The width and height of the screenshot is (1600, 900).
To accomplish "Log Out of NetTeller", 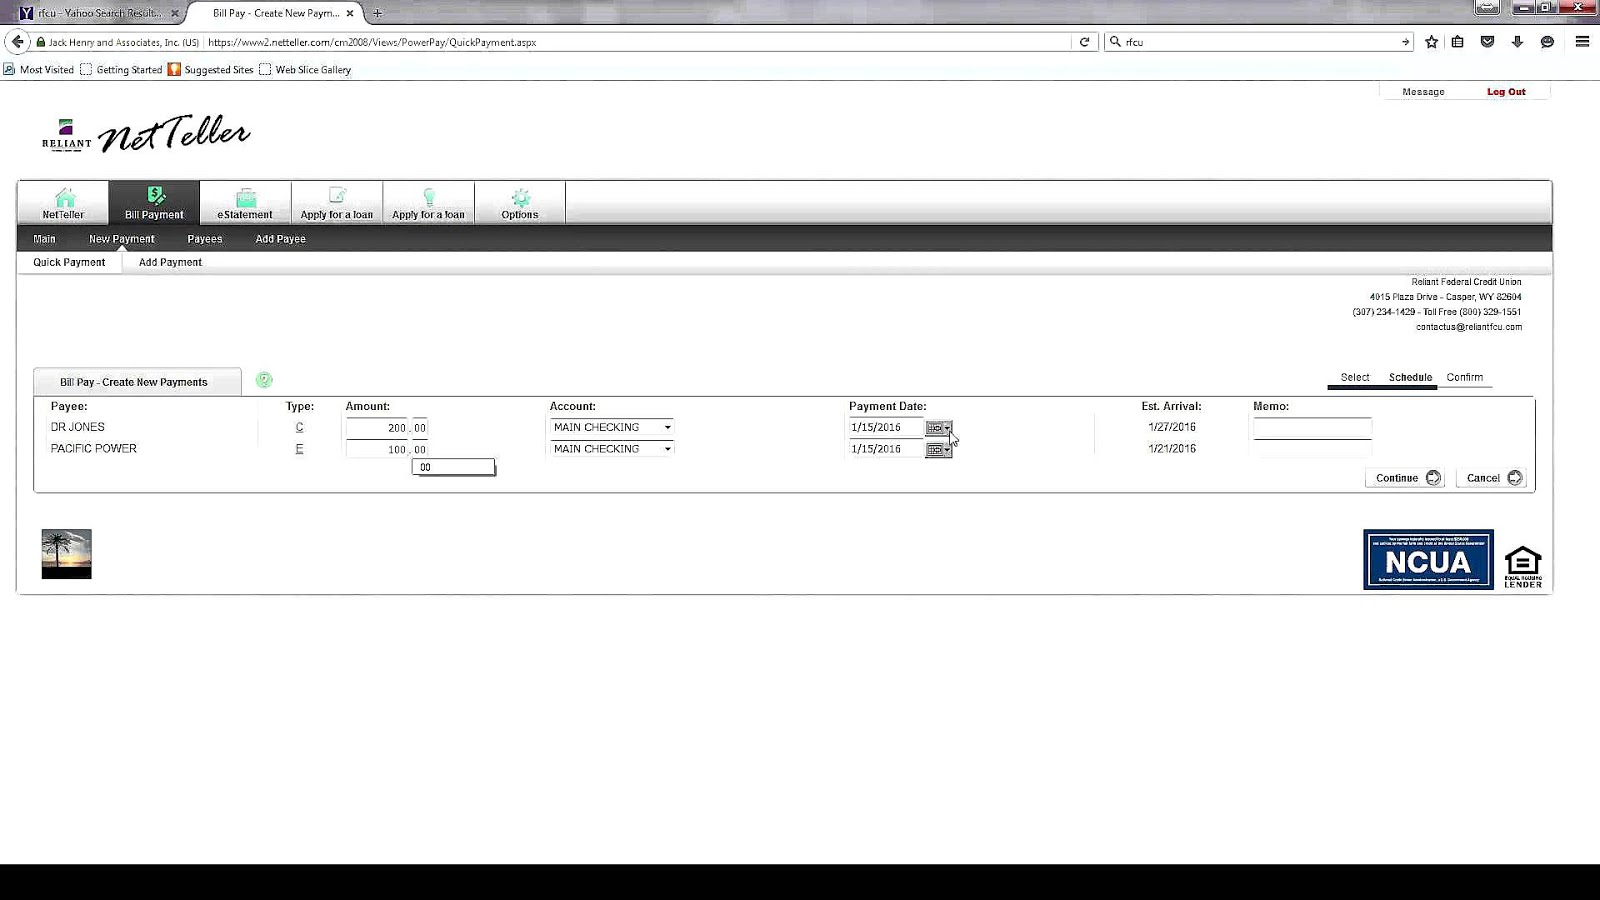I will pos(1506,91).
